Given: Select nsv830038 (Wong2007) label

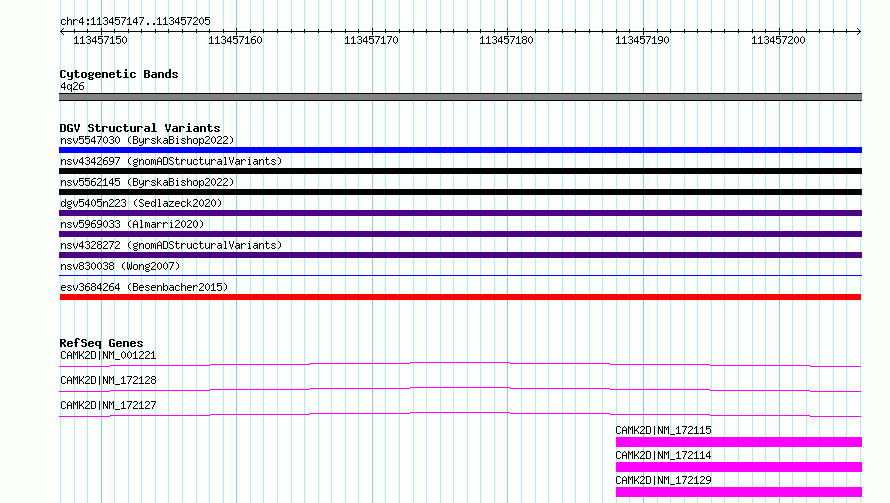Looking at the screenshot, I should click(x=120, y=266).
